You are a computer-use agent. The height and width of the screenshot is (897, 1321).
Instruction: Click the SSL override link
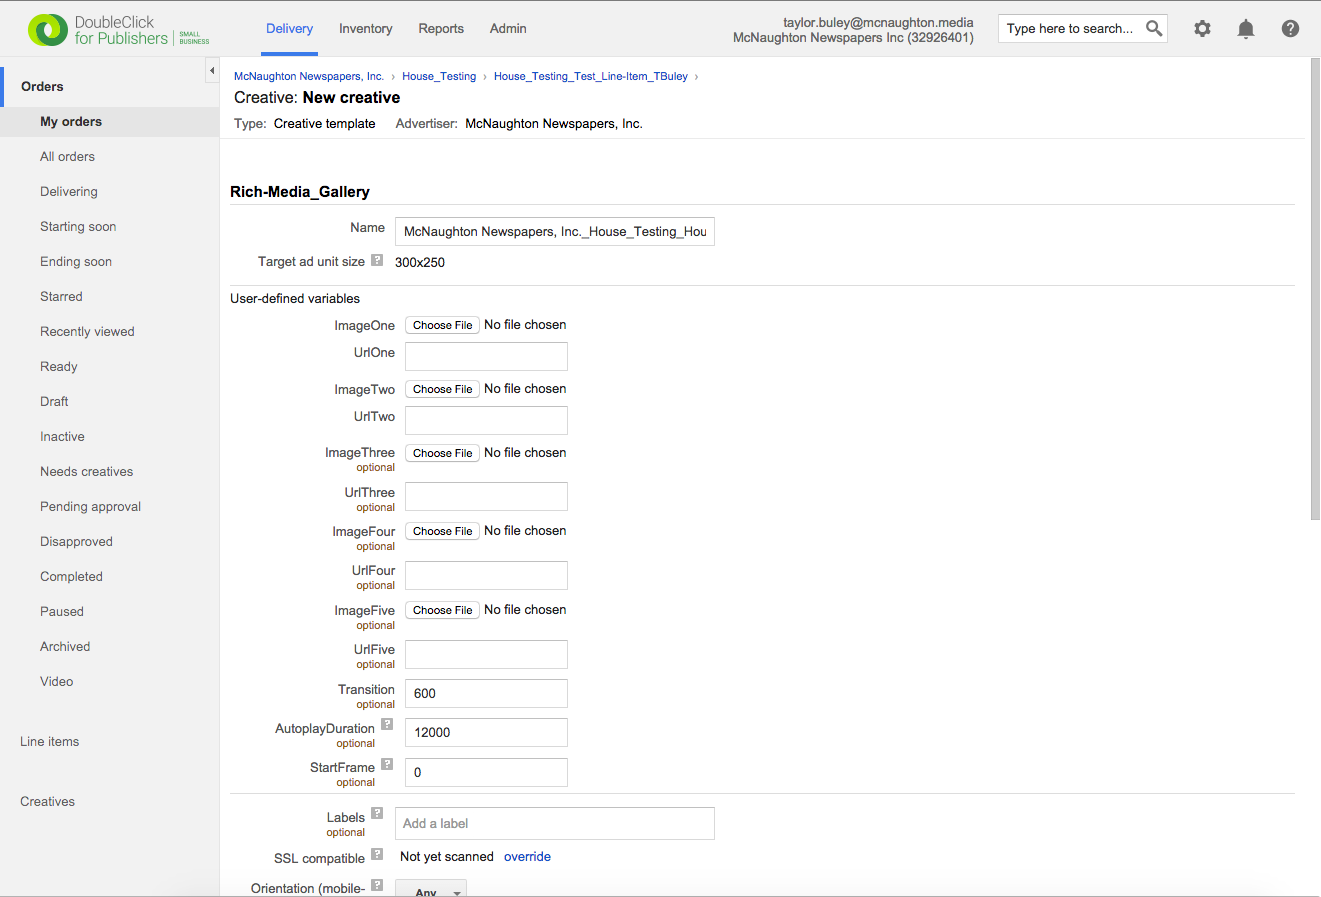coord(527,857)
